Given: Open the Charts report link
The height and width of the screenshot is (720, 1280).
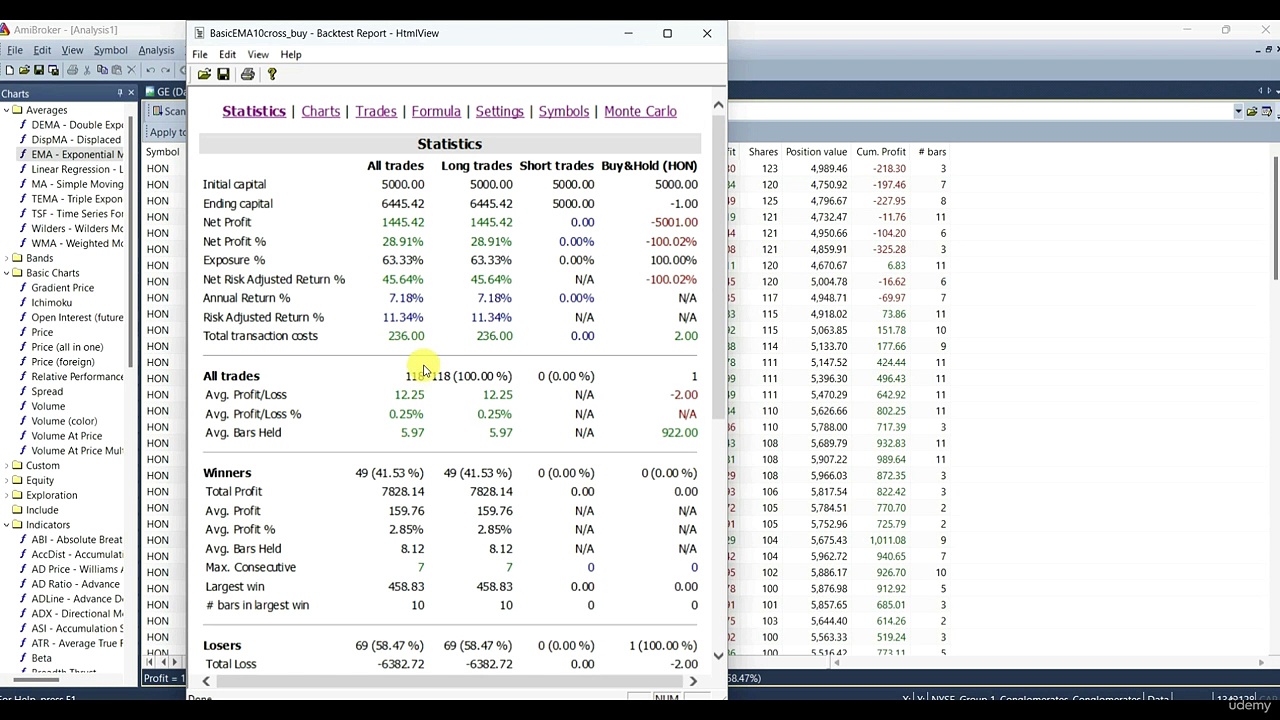Looking at the screenshot, I should click(321, 111).
